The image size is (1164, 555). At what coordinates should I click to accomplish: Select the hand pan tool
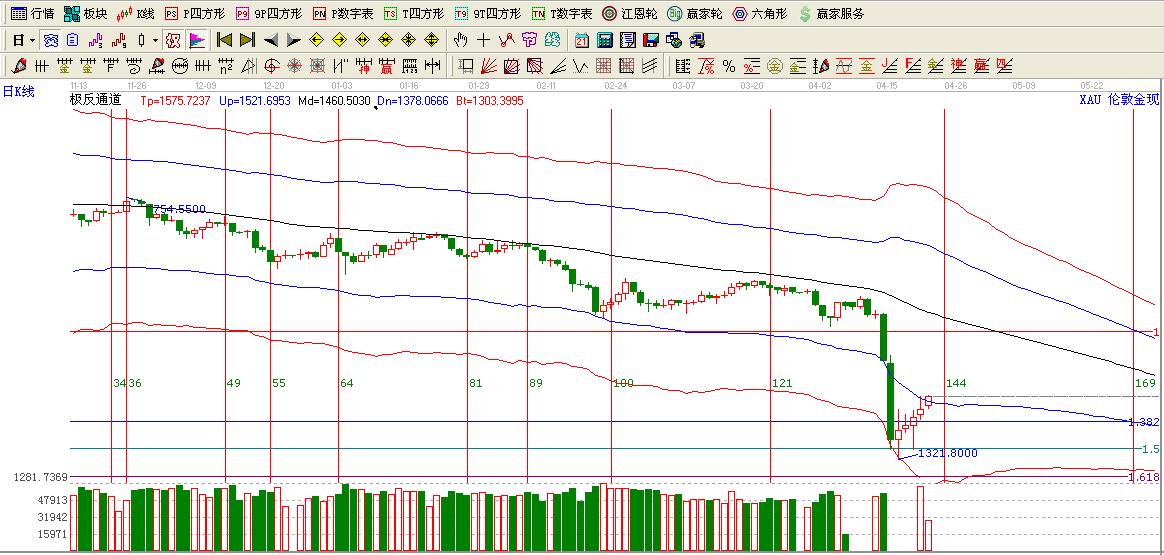pyautogui.click(x=460, y=40)
